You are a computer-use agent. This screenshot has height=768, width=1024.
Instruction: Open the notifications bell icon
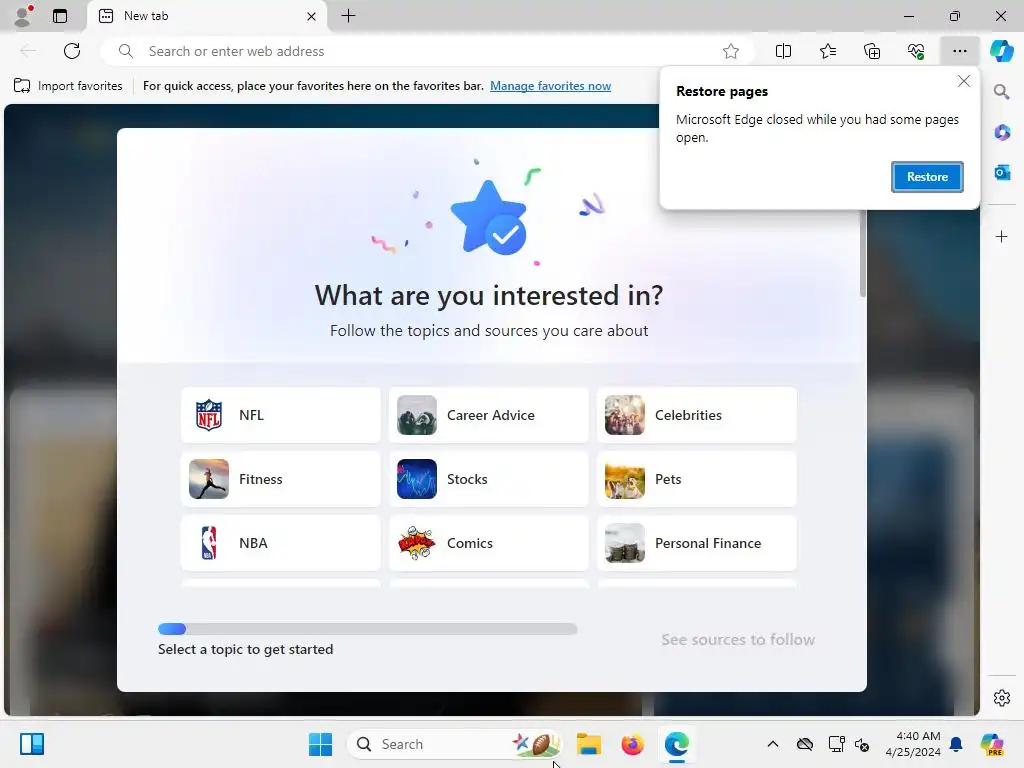pyautogui.click(x=956, y=744)
